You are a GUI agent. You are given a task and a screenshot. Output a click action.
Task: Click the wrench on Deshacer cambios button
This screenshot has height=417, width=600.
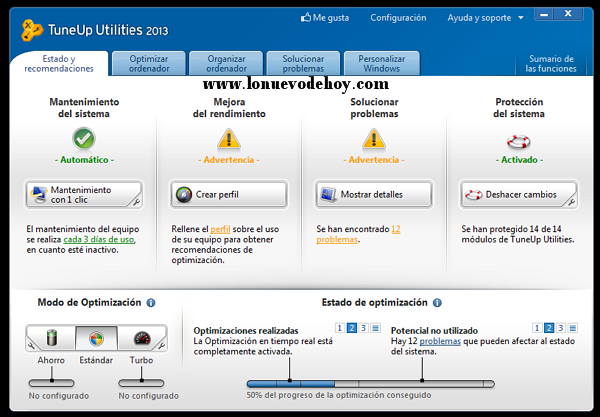571,202
